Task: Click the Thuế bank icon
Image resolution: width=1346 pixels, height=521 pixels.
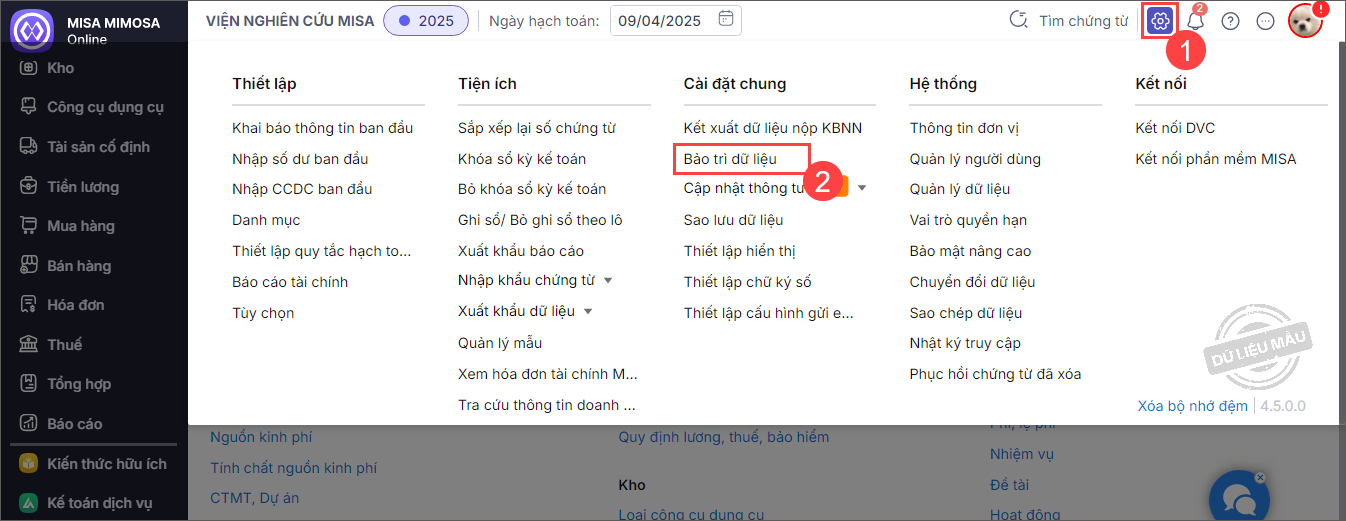Action: (30, 345)
